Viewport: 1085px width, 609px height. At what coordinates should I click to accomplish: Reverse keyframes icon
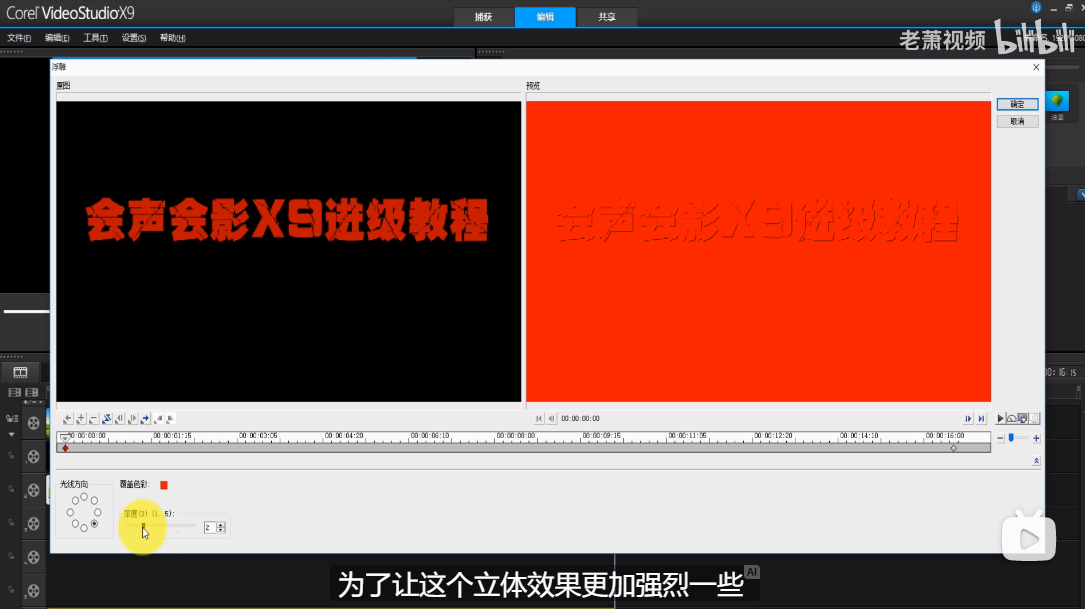tap(107, 419)
